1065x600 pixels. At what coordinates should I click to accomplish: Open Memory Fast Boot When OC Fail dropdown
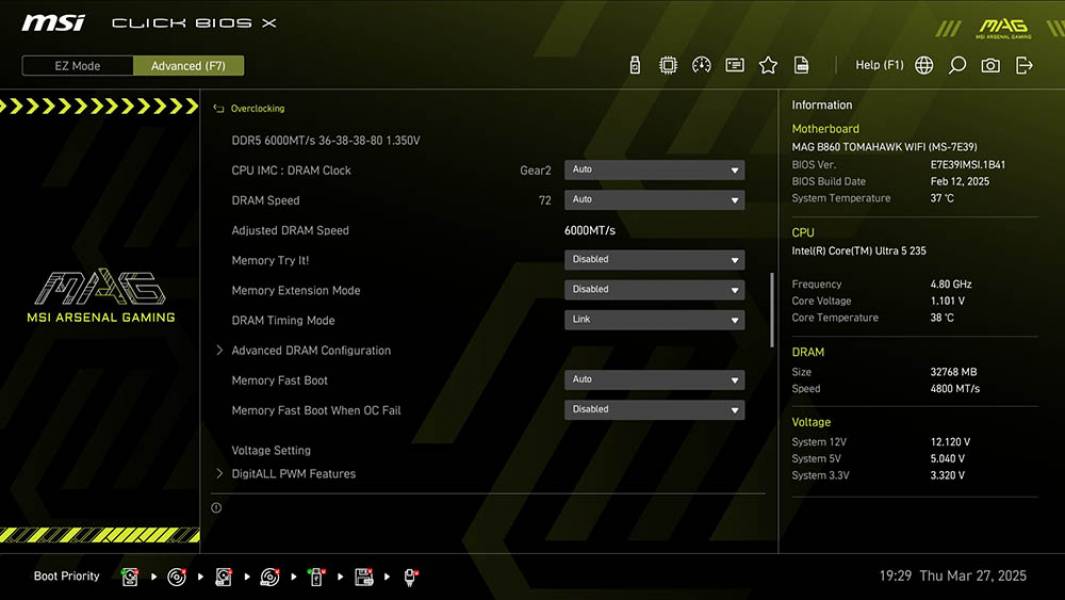pos(654,410)
